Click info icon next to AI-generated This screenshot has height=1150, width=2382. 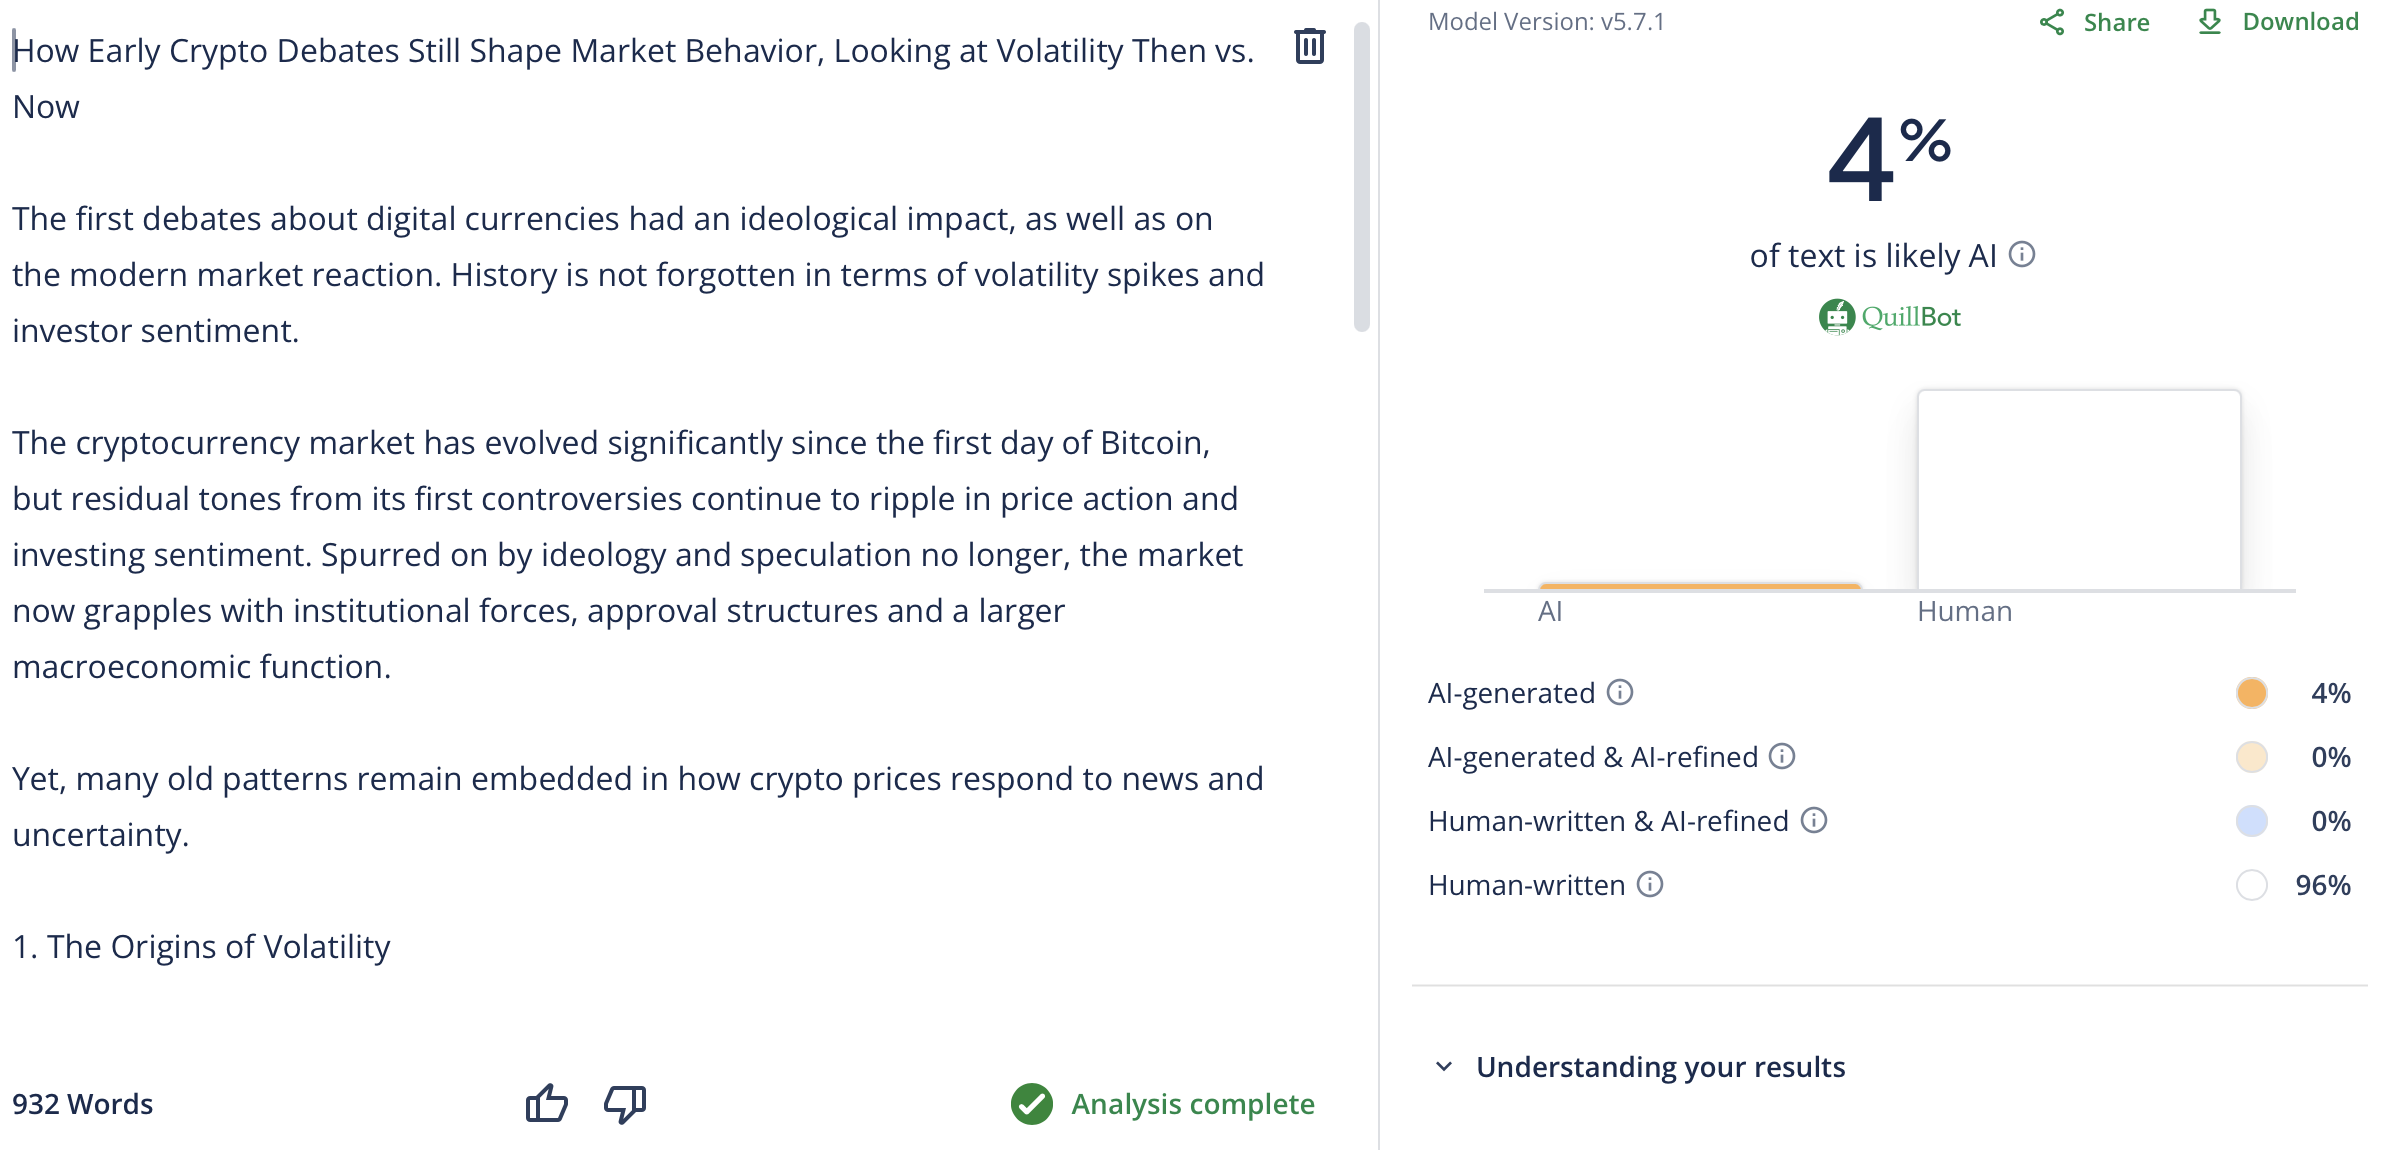tap(1620, 692)
